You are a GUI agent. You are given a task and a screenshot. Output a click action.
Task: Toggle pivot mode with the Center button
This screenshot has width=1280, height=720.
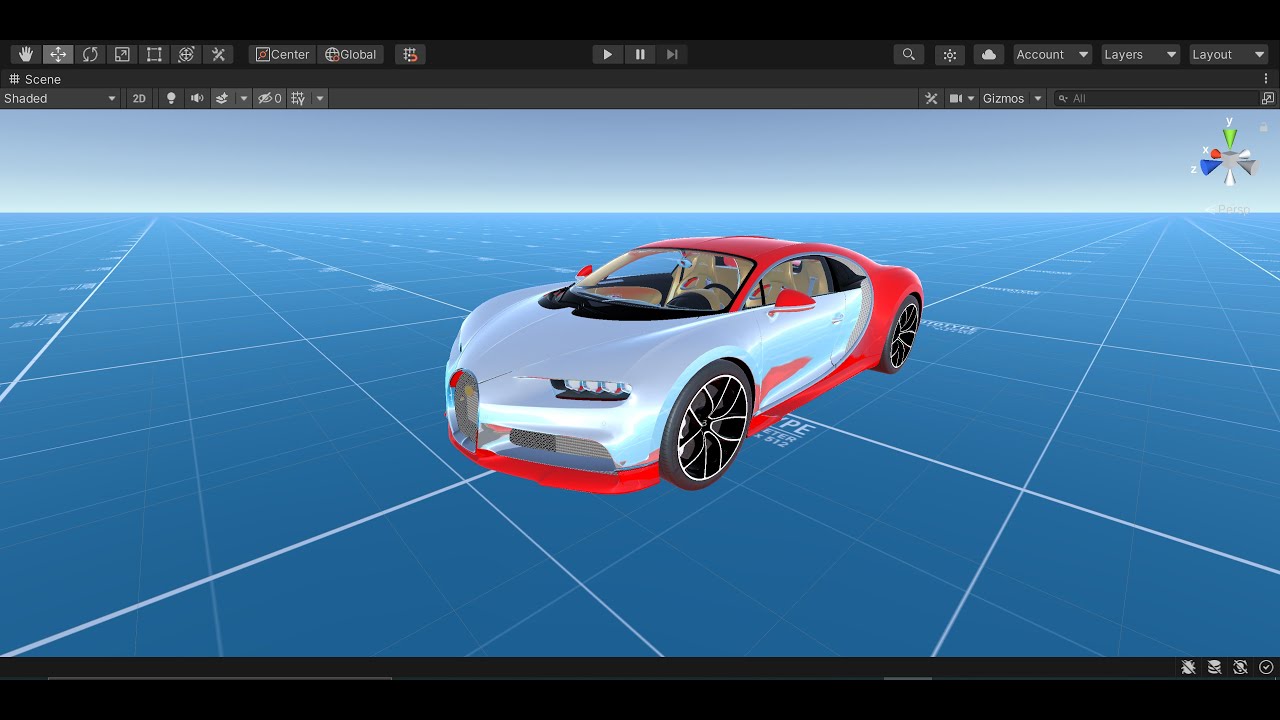[283, 54]
